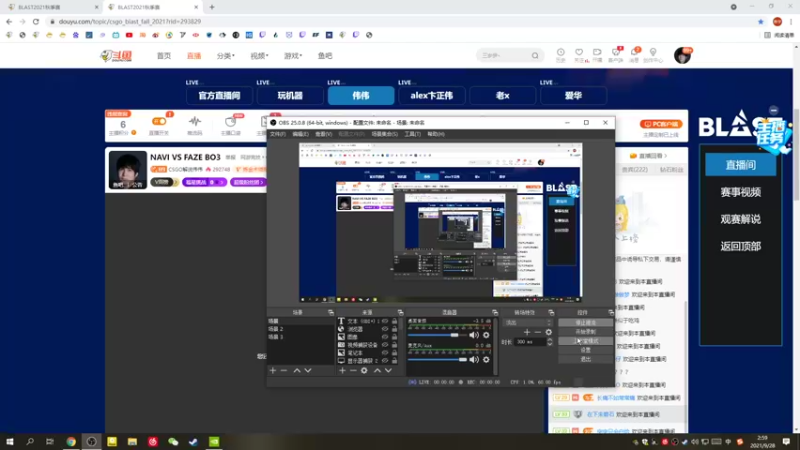Screen dimensions: 800x450
Task: Bookmark this page with Chrome star icon
Action: pos(761,21)
